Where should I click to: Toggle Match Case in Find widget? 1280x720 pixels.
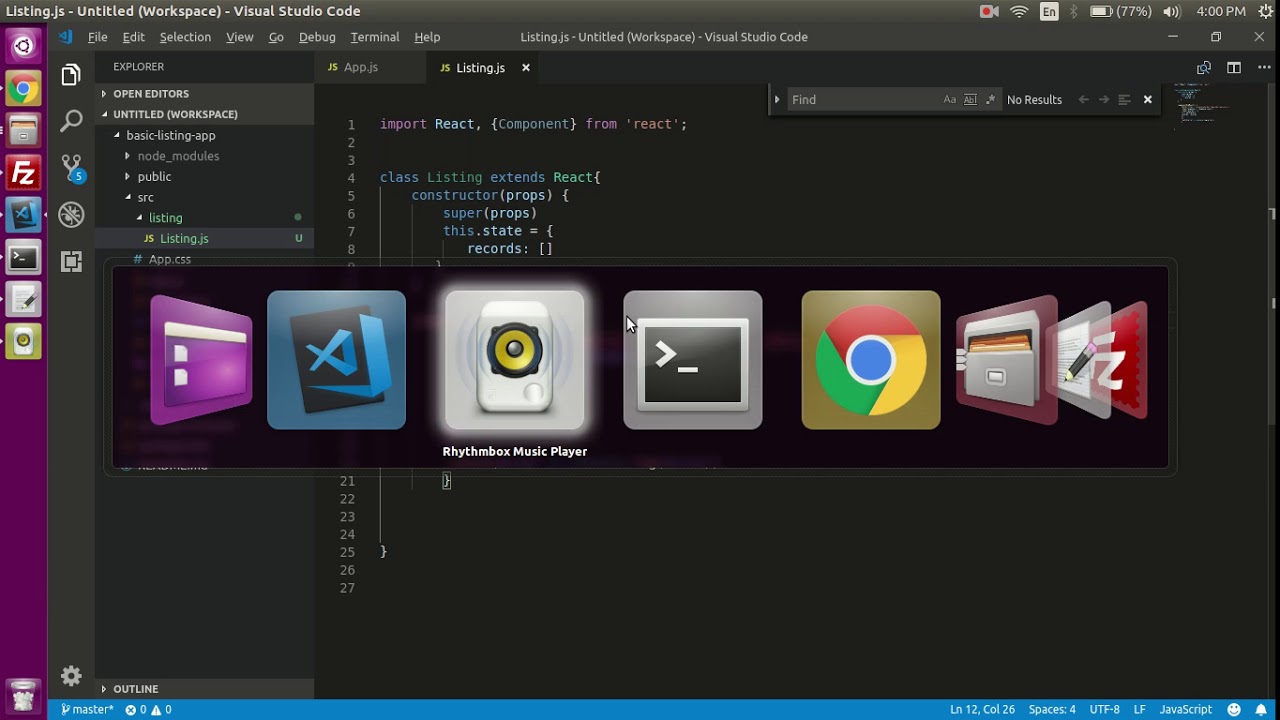pos(950,100)
